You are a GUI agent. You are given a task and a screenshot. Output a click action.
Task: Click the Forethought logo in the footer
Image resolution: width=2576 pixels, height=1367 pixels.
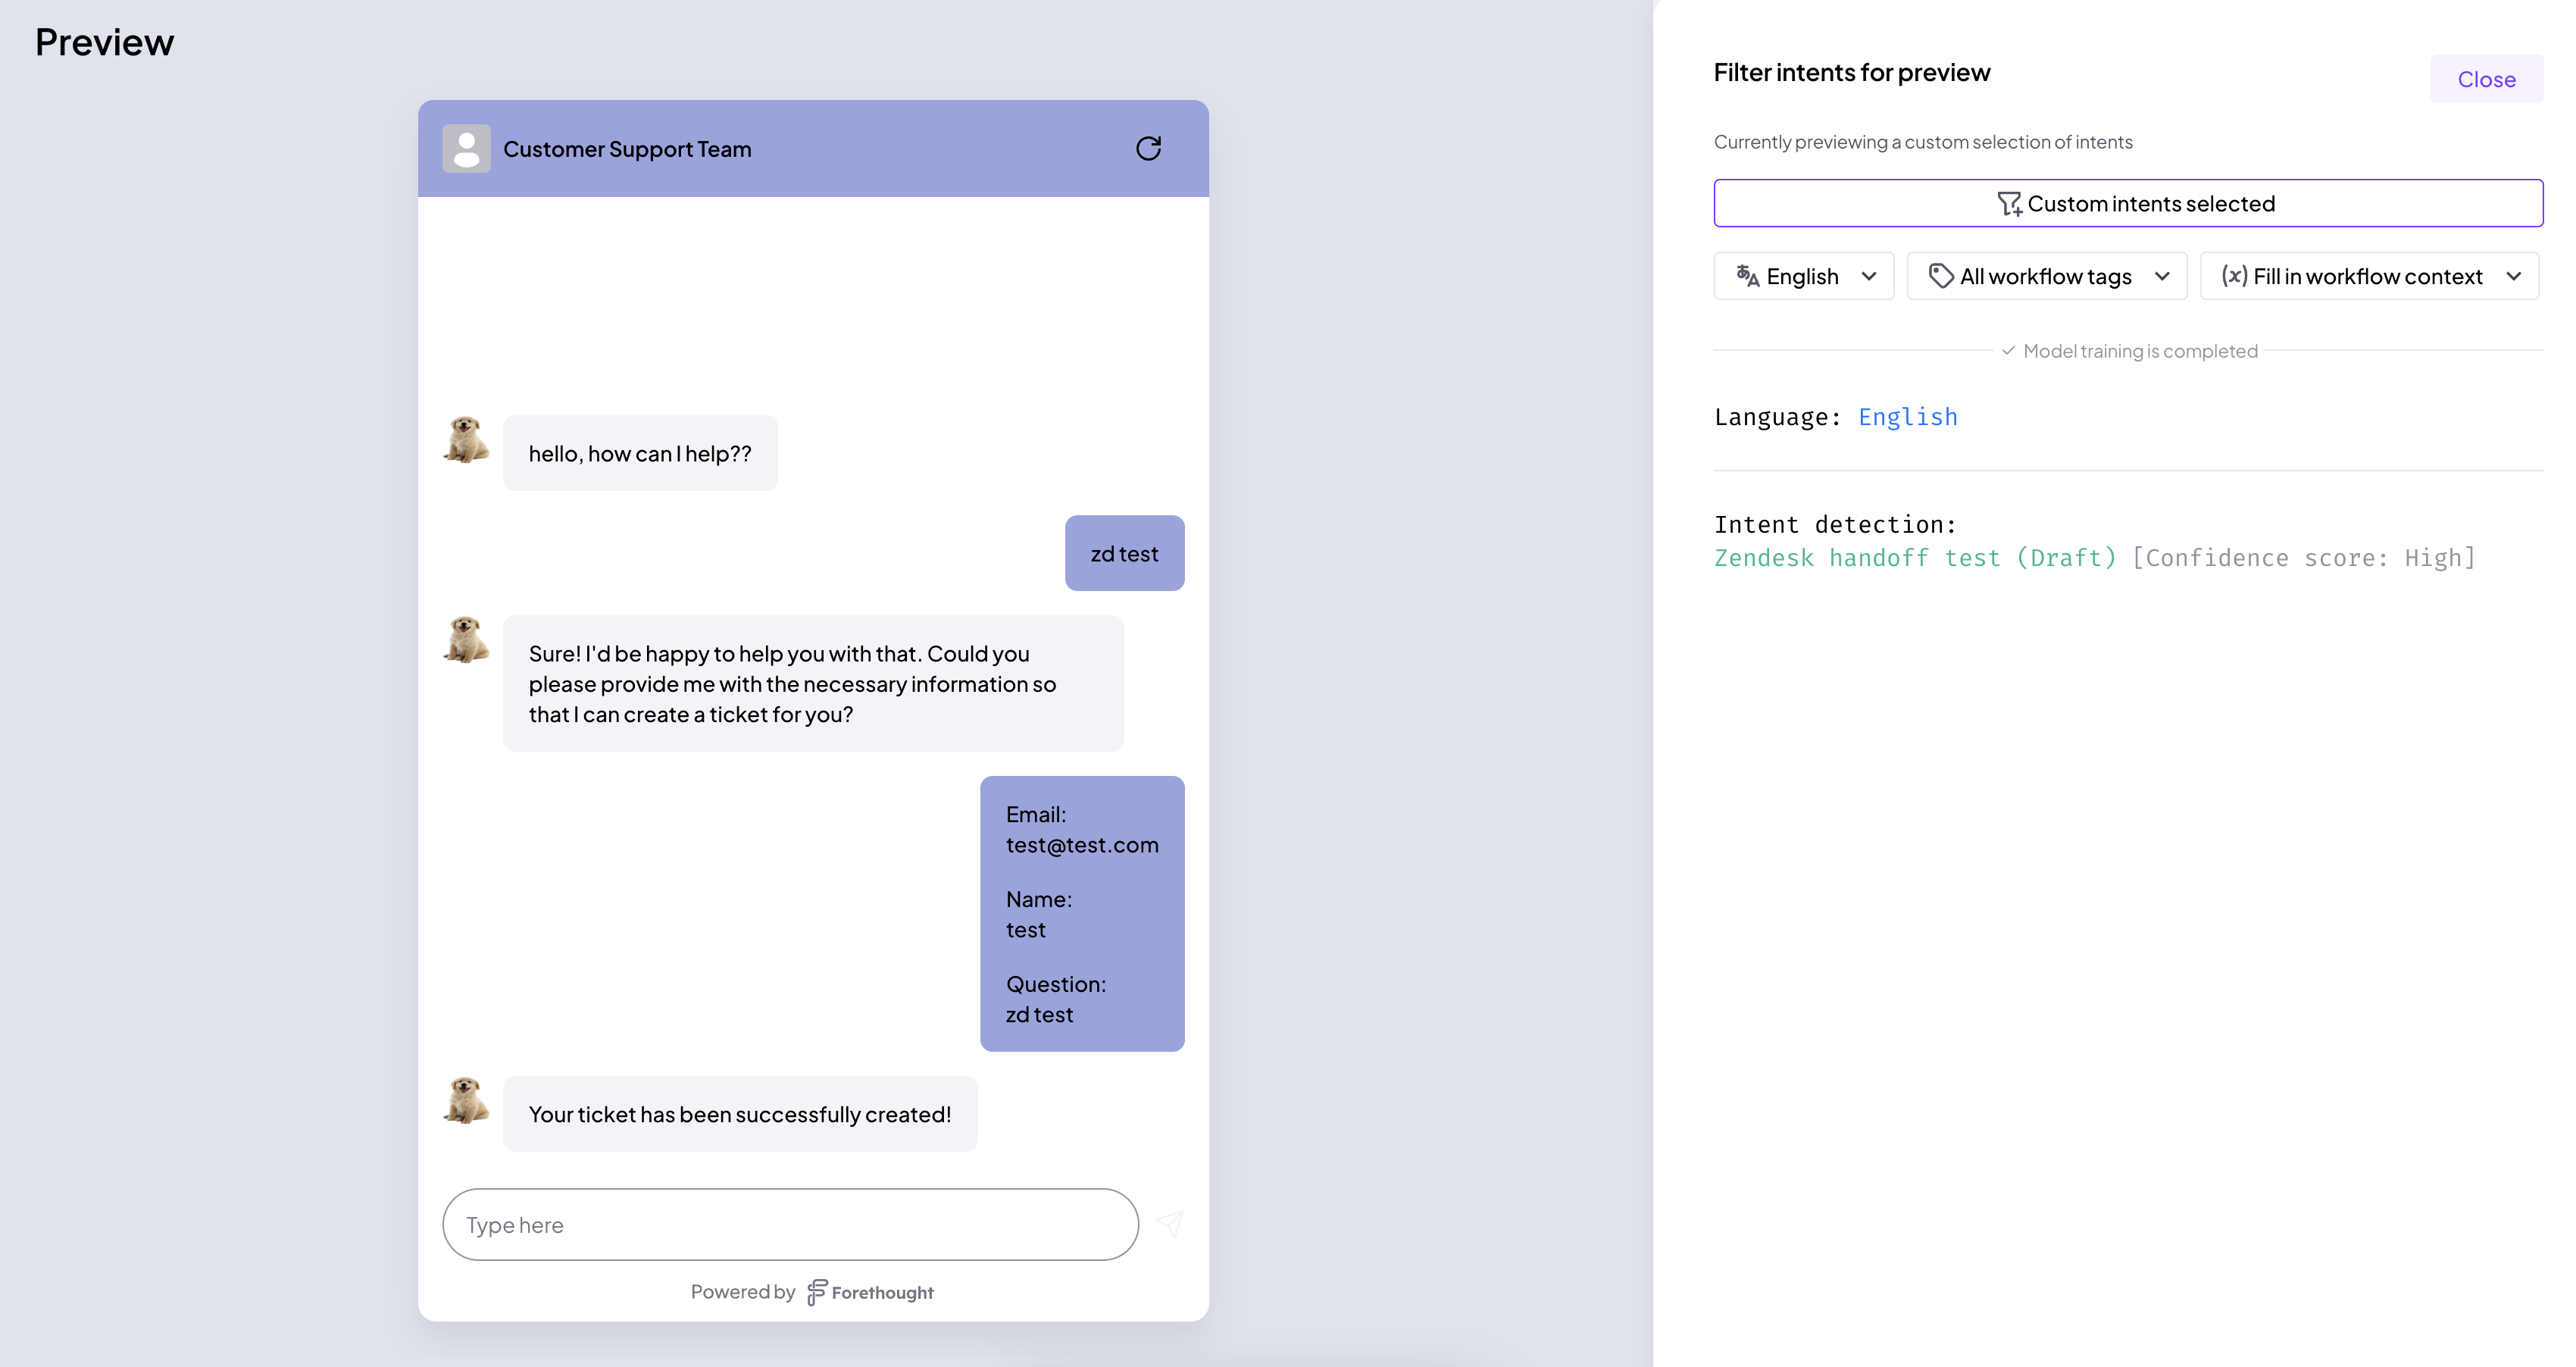tap(870, 1292)
